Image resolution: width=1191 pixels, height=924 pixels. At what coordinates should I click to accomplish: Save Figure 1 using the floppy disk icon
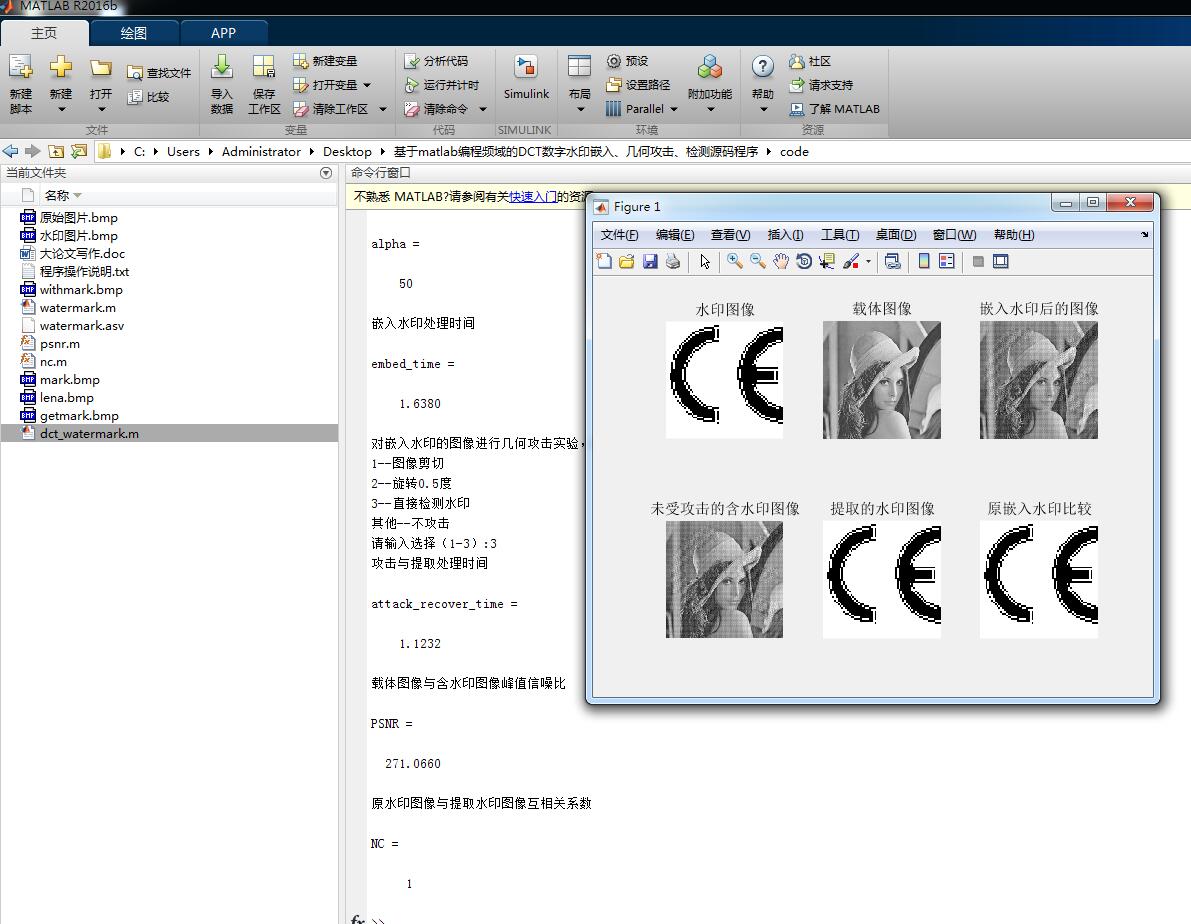[x=650, y=261]
